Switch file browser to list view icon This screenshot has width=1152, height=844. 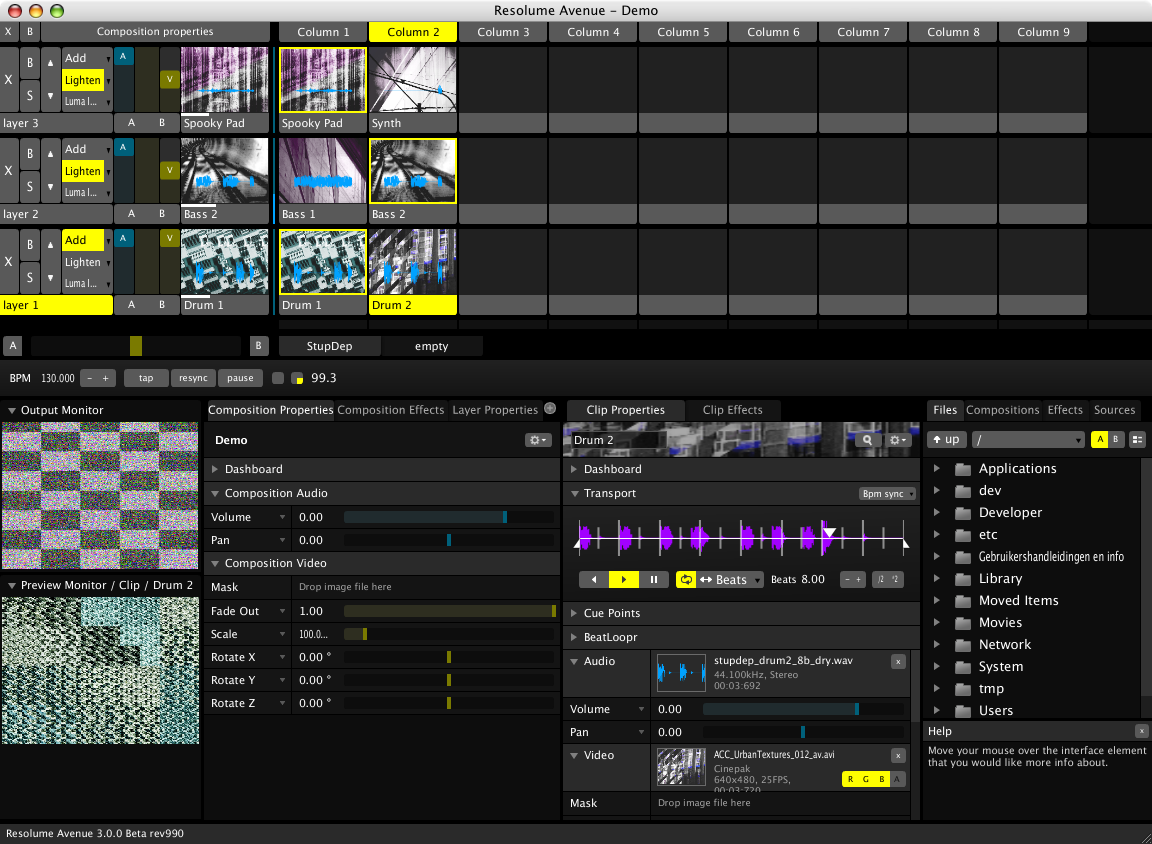(1137, 439)
